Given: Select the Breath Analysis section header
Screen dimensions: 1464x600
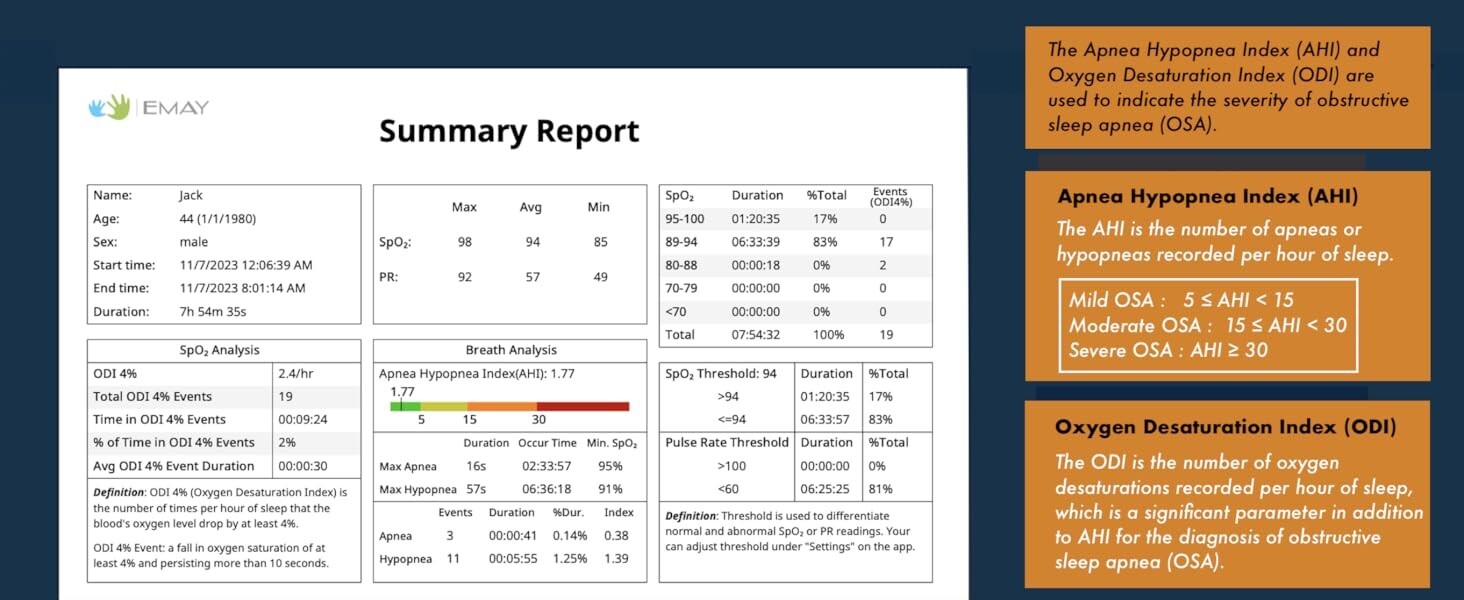Looking at the screenshot, I should [510, 350].
